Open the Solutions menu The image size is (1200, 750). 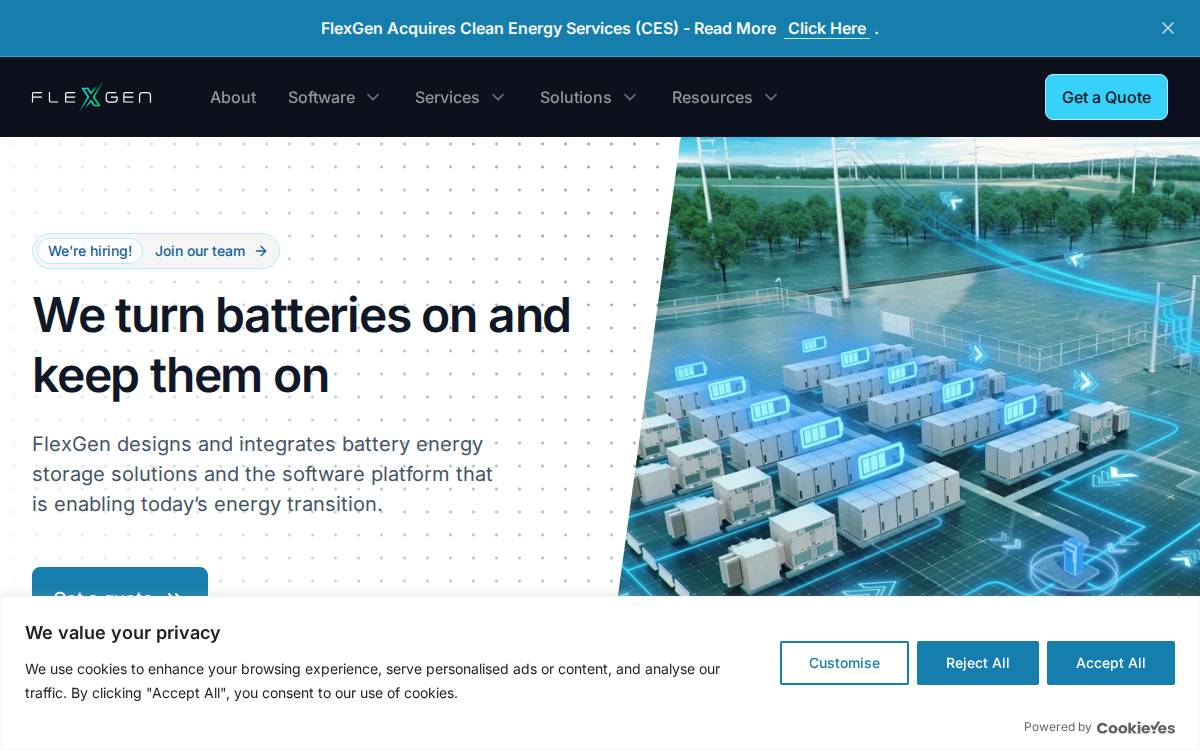point(576,97)
